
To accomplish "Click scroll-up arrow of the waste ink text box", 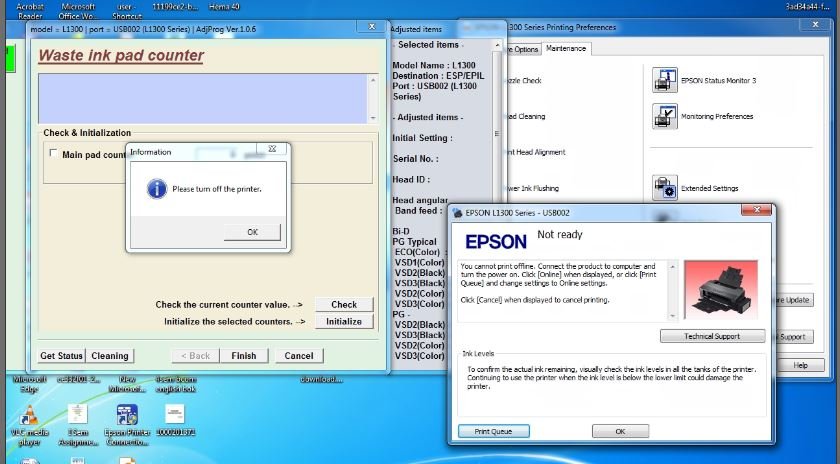I will pyautogui.click(x=373, y=80).
